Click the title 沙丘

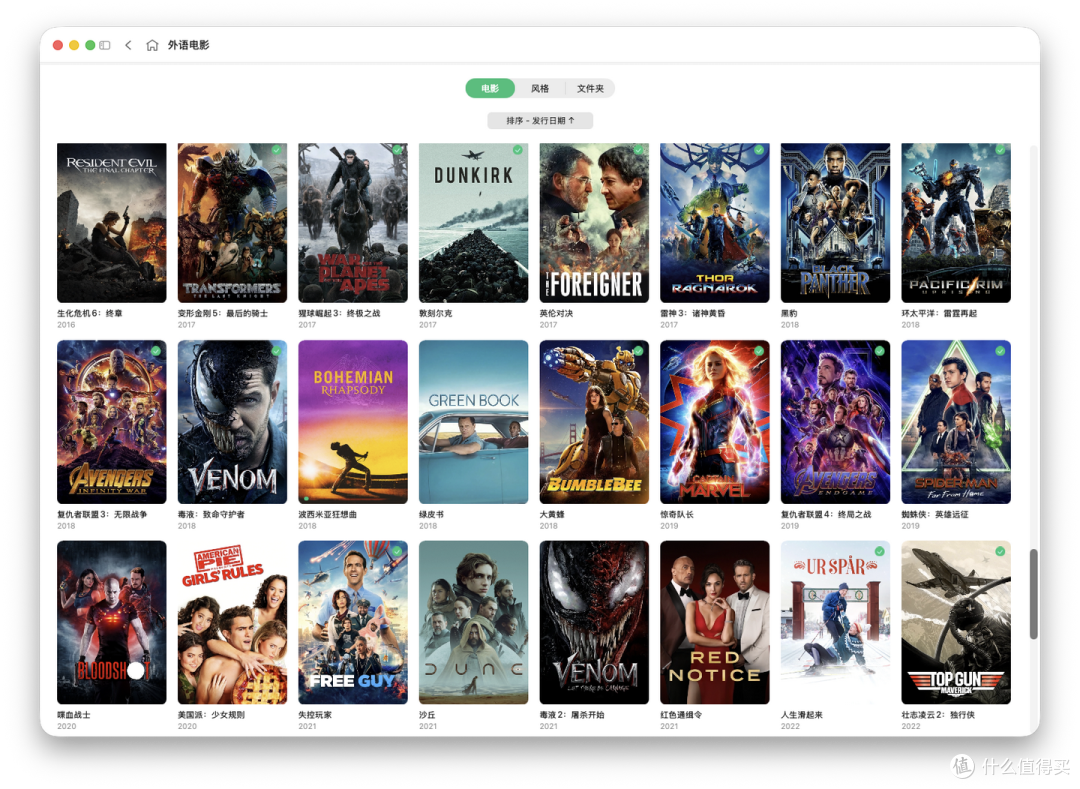click(x=427, y=715)
